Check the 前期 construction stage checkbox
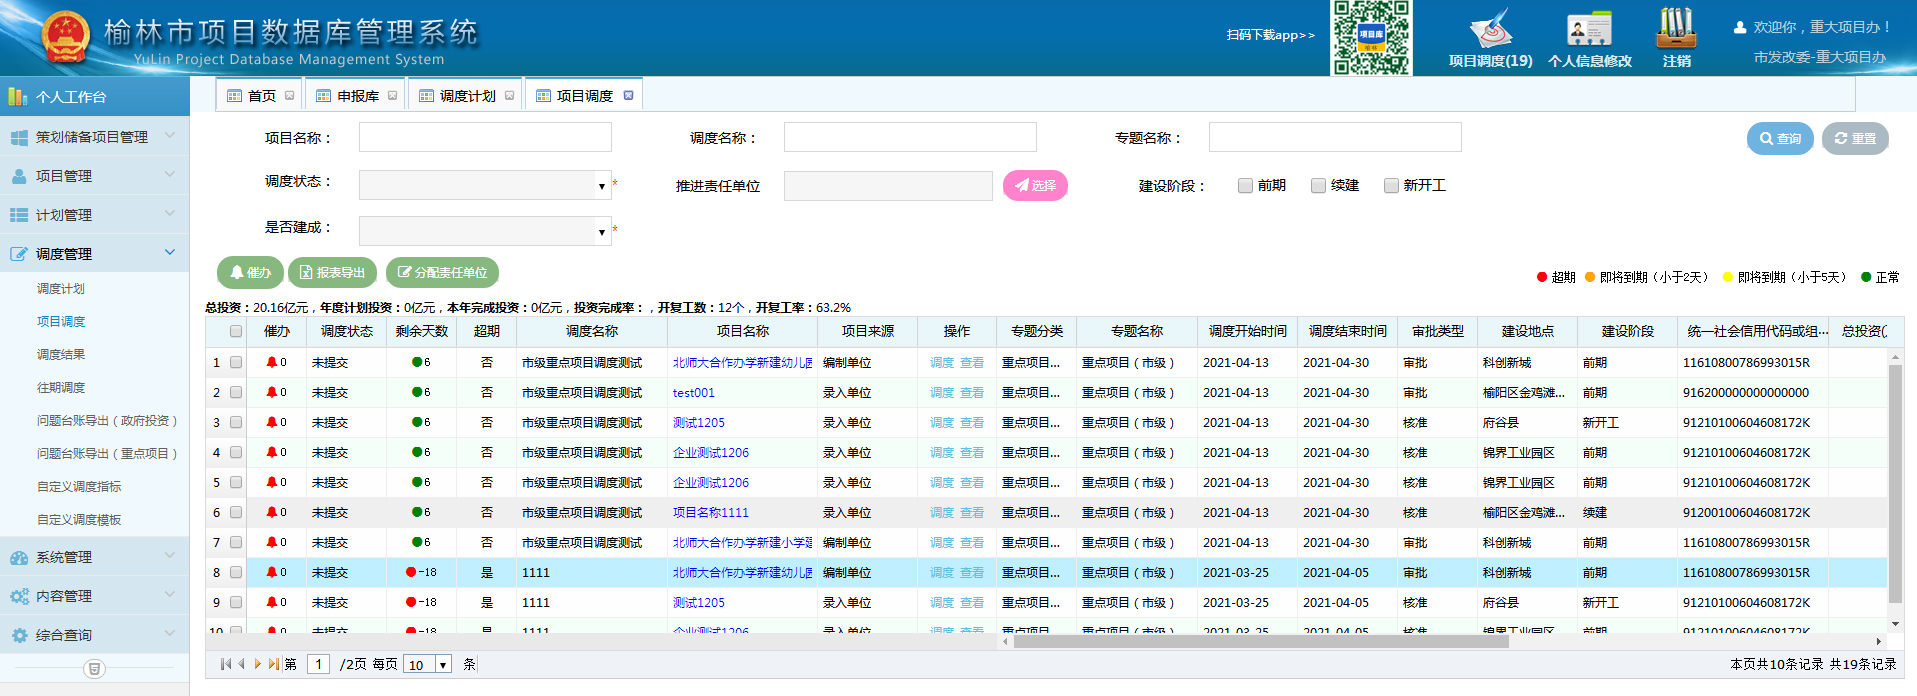The image size is (1917, 696). 1245,186
